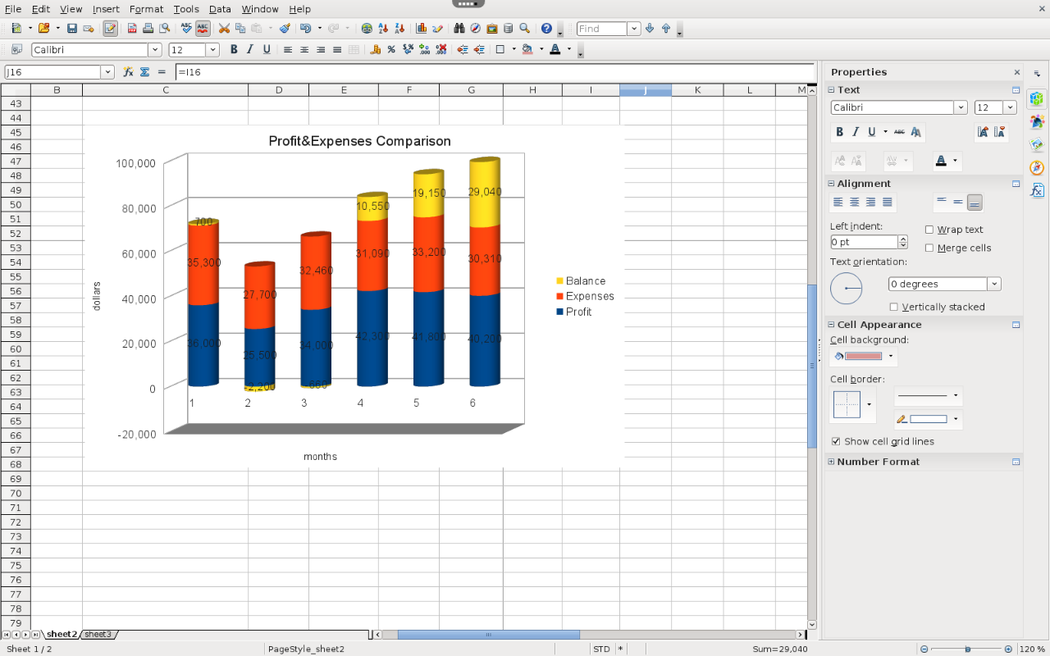Enable the Wrap text checkbox

point(929,230)
